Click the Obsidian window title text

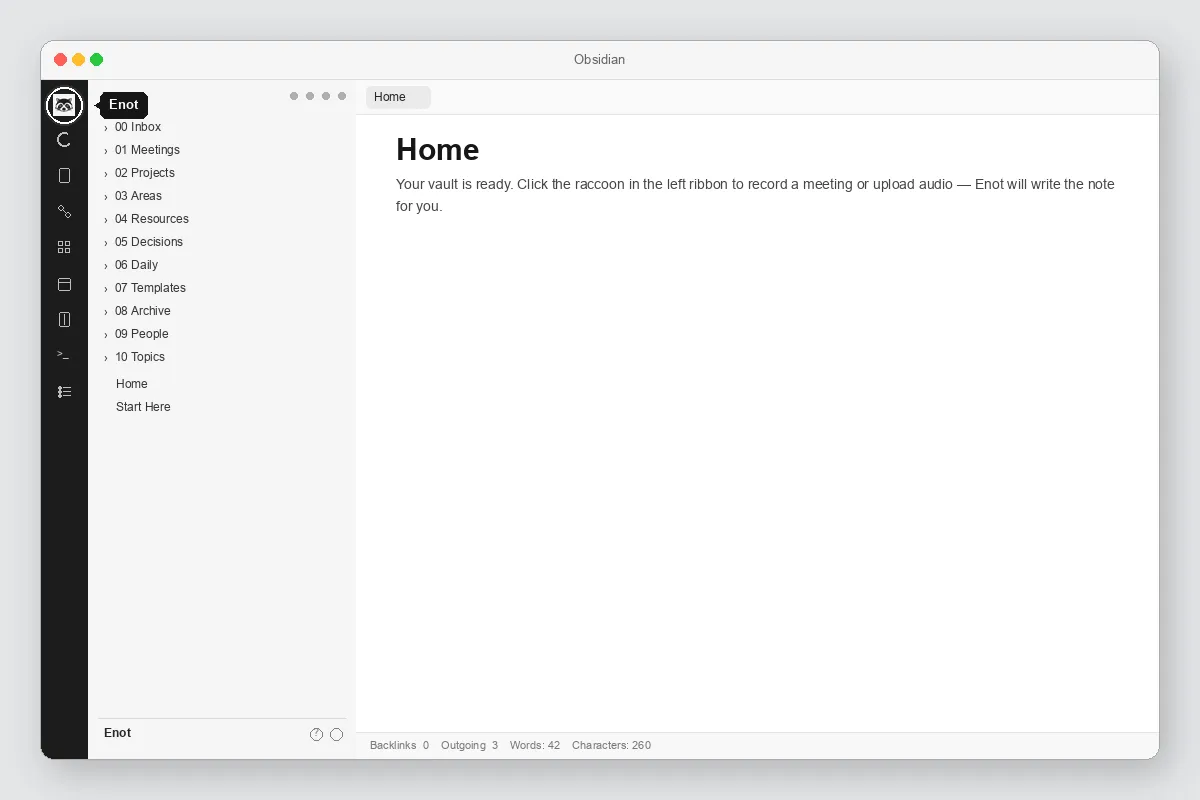tap(599, 60)
